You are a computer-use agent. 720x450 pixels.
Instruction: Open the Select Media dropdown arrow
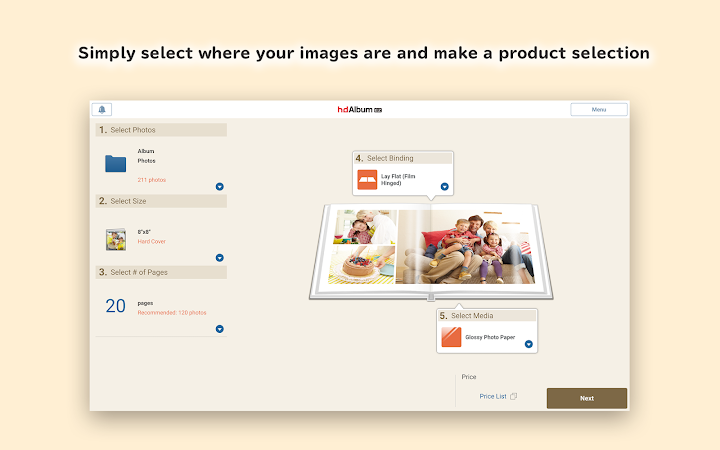coord(529,344)
